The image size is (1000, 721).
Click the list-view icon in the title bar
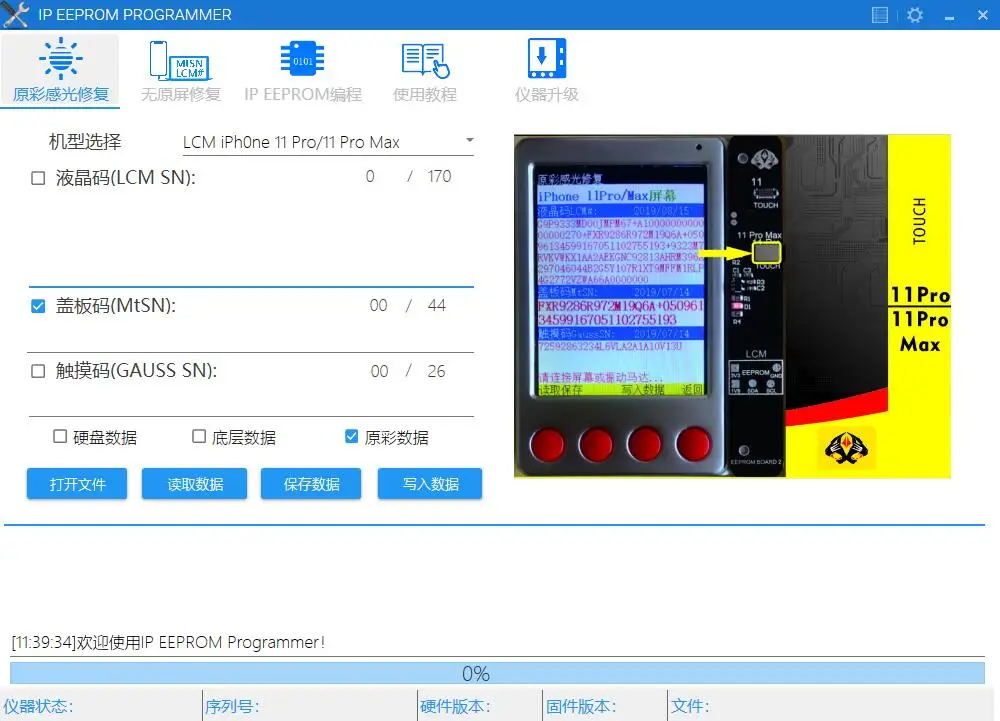[x=879, y=15]
